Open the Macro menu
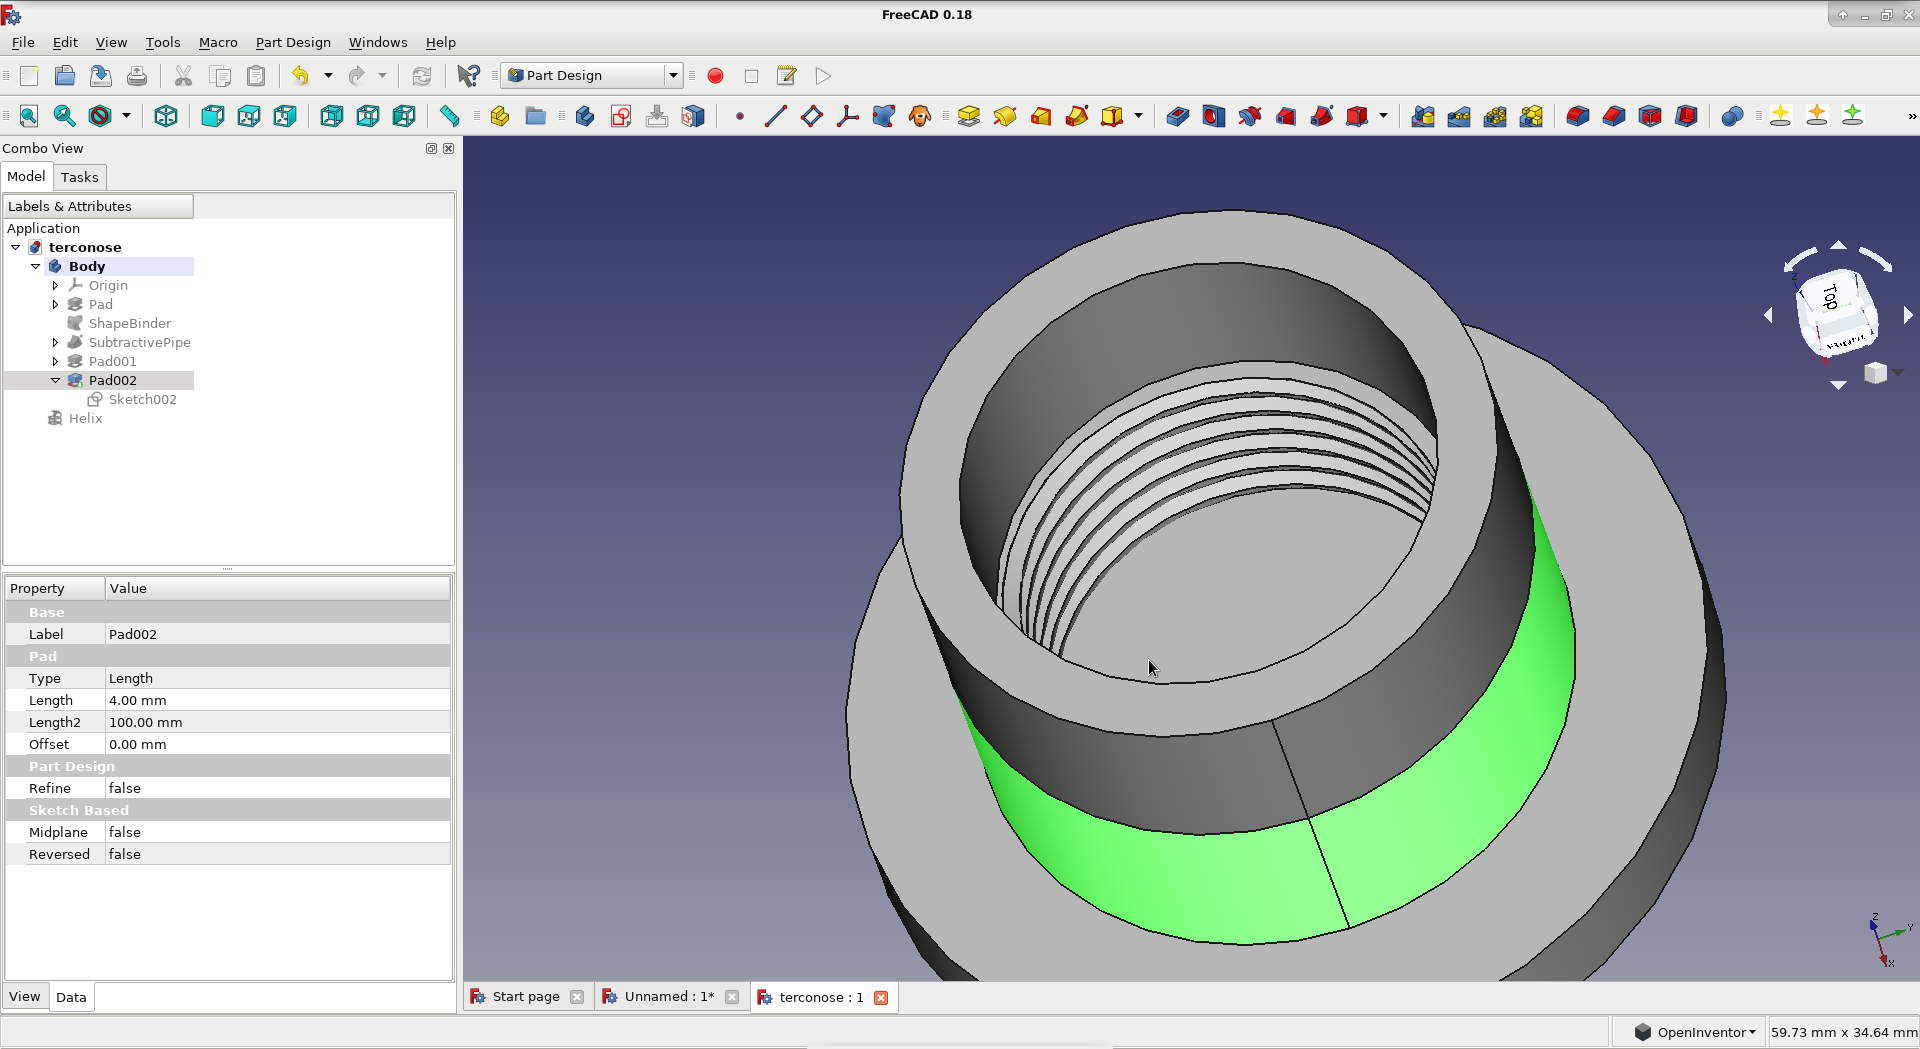Screen dimensions: 1920x1049 pos(217,42)
